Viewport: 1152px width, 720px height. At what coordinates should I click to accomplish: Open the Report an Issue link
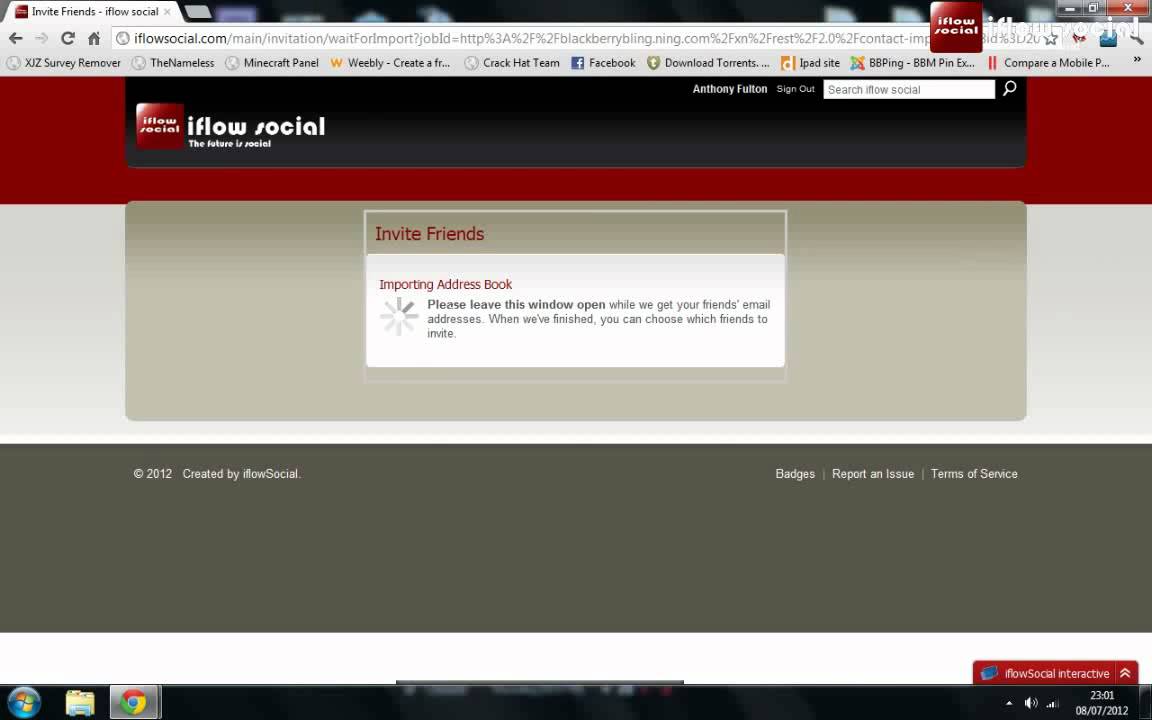(x=873, y=474)
